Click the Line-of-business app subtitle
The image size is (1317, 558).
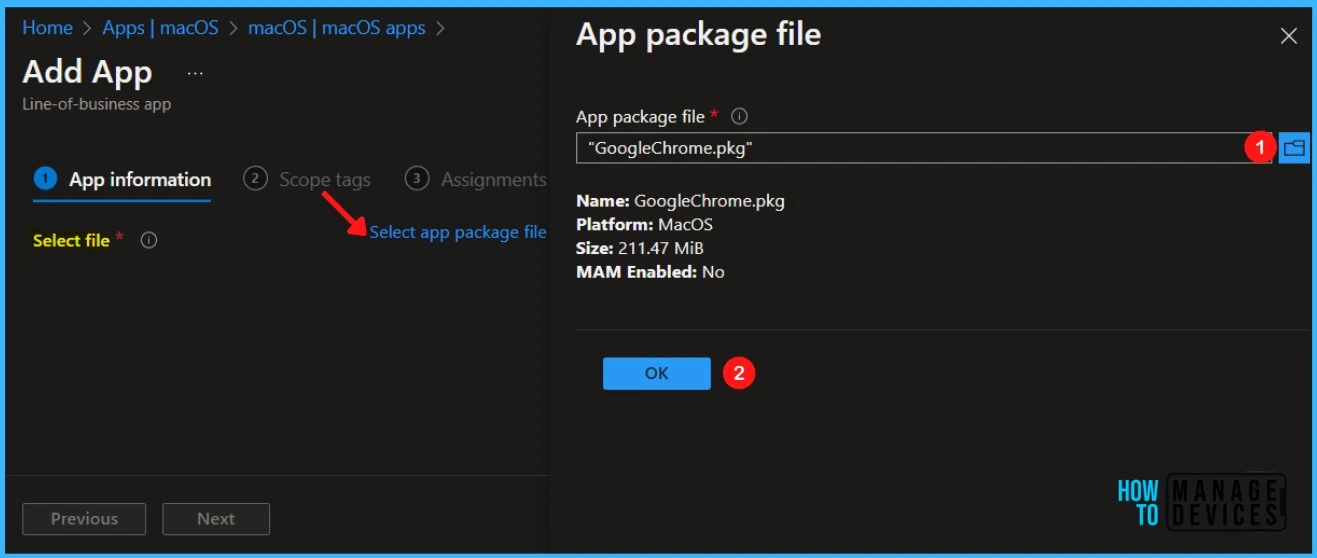[97, 104]
